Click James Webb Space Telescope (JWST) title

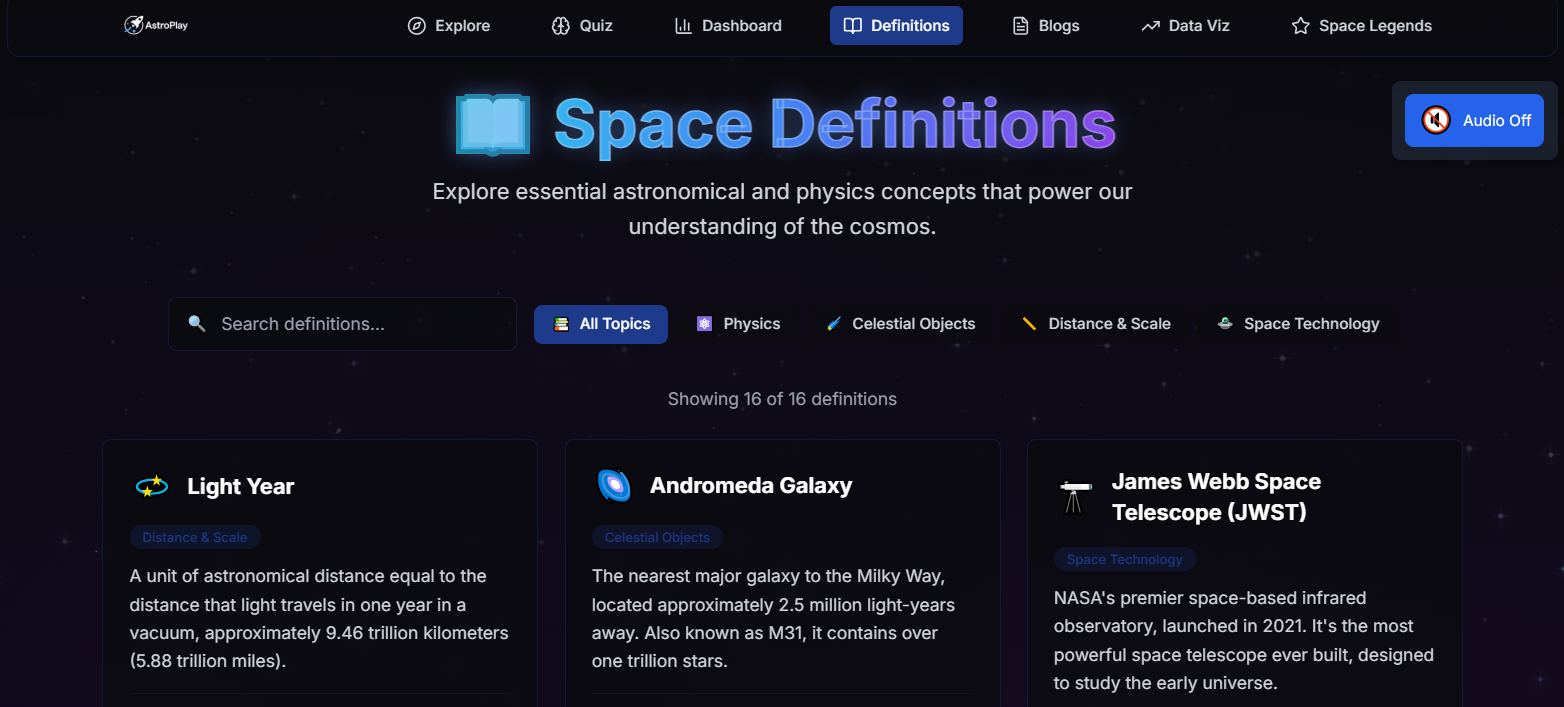(1216, 497)
